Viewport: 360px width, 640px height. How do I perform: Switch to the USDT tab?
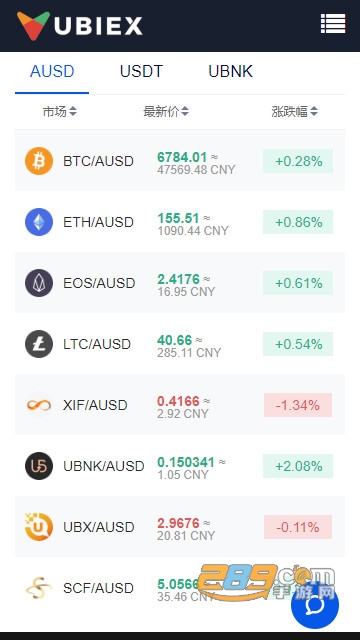point(141,71)
